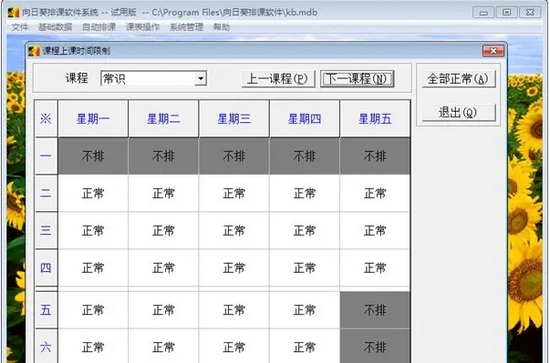550x363 pixels.
Task: Click 正常 cell for 星期三 period 五
Action: tap(234, 310)
